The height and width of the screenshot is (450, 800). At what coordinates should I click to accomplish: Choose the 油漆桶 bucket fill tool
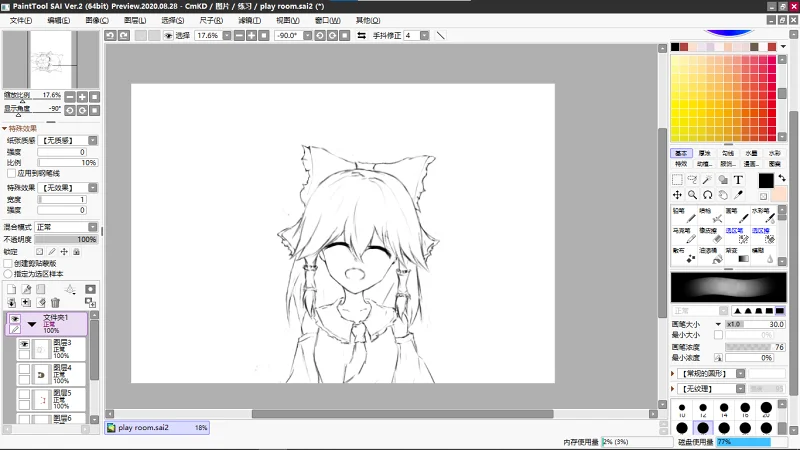point(711,255)
